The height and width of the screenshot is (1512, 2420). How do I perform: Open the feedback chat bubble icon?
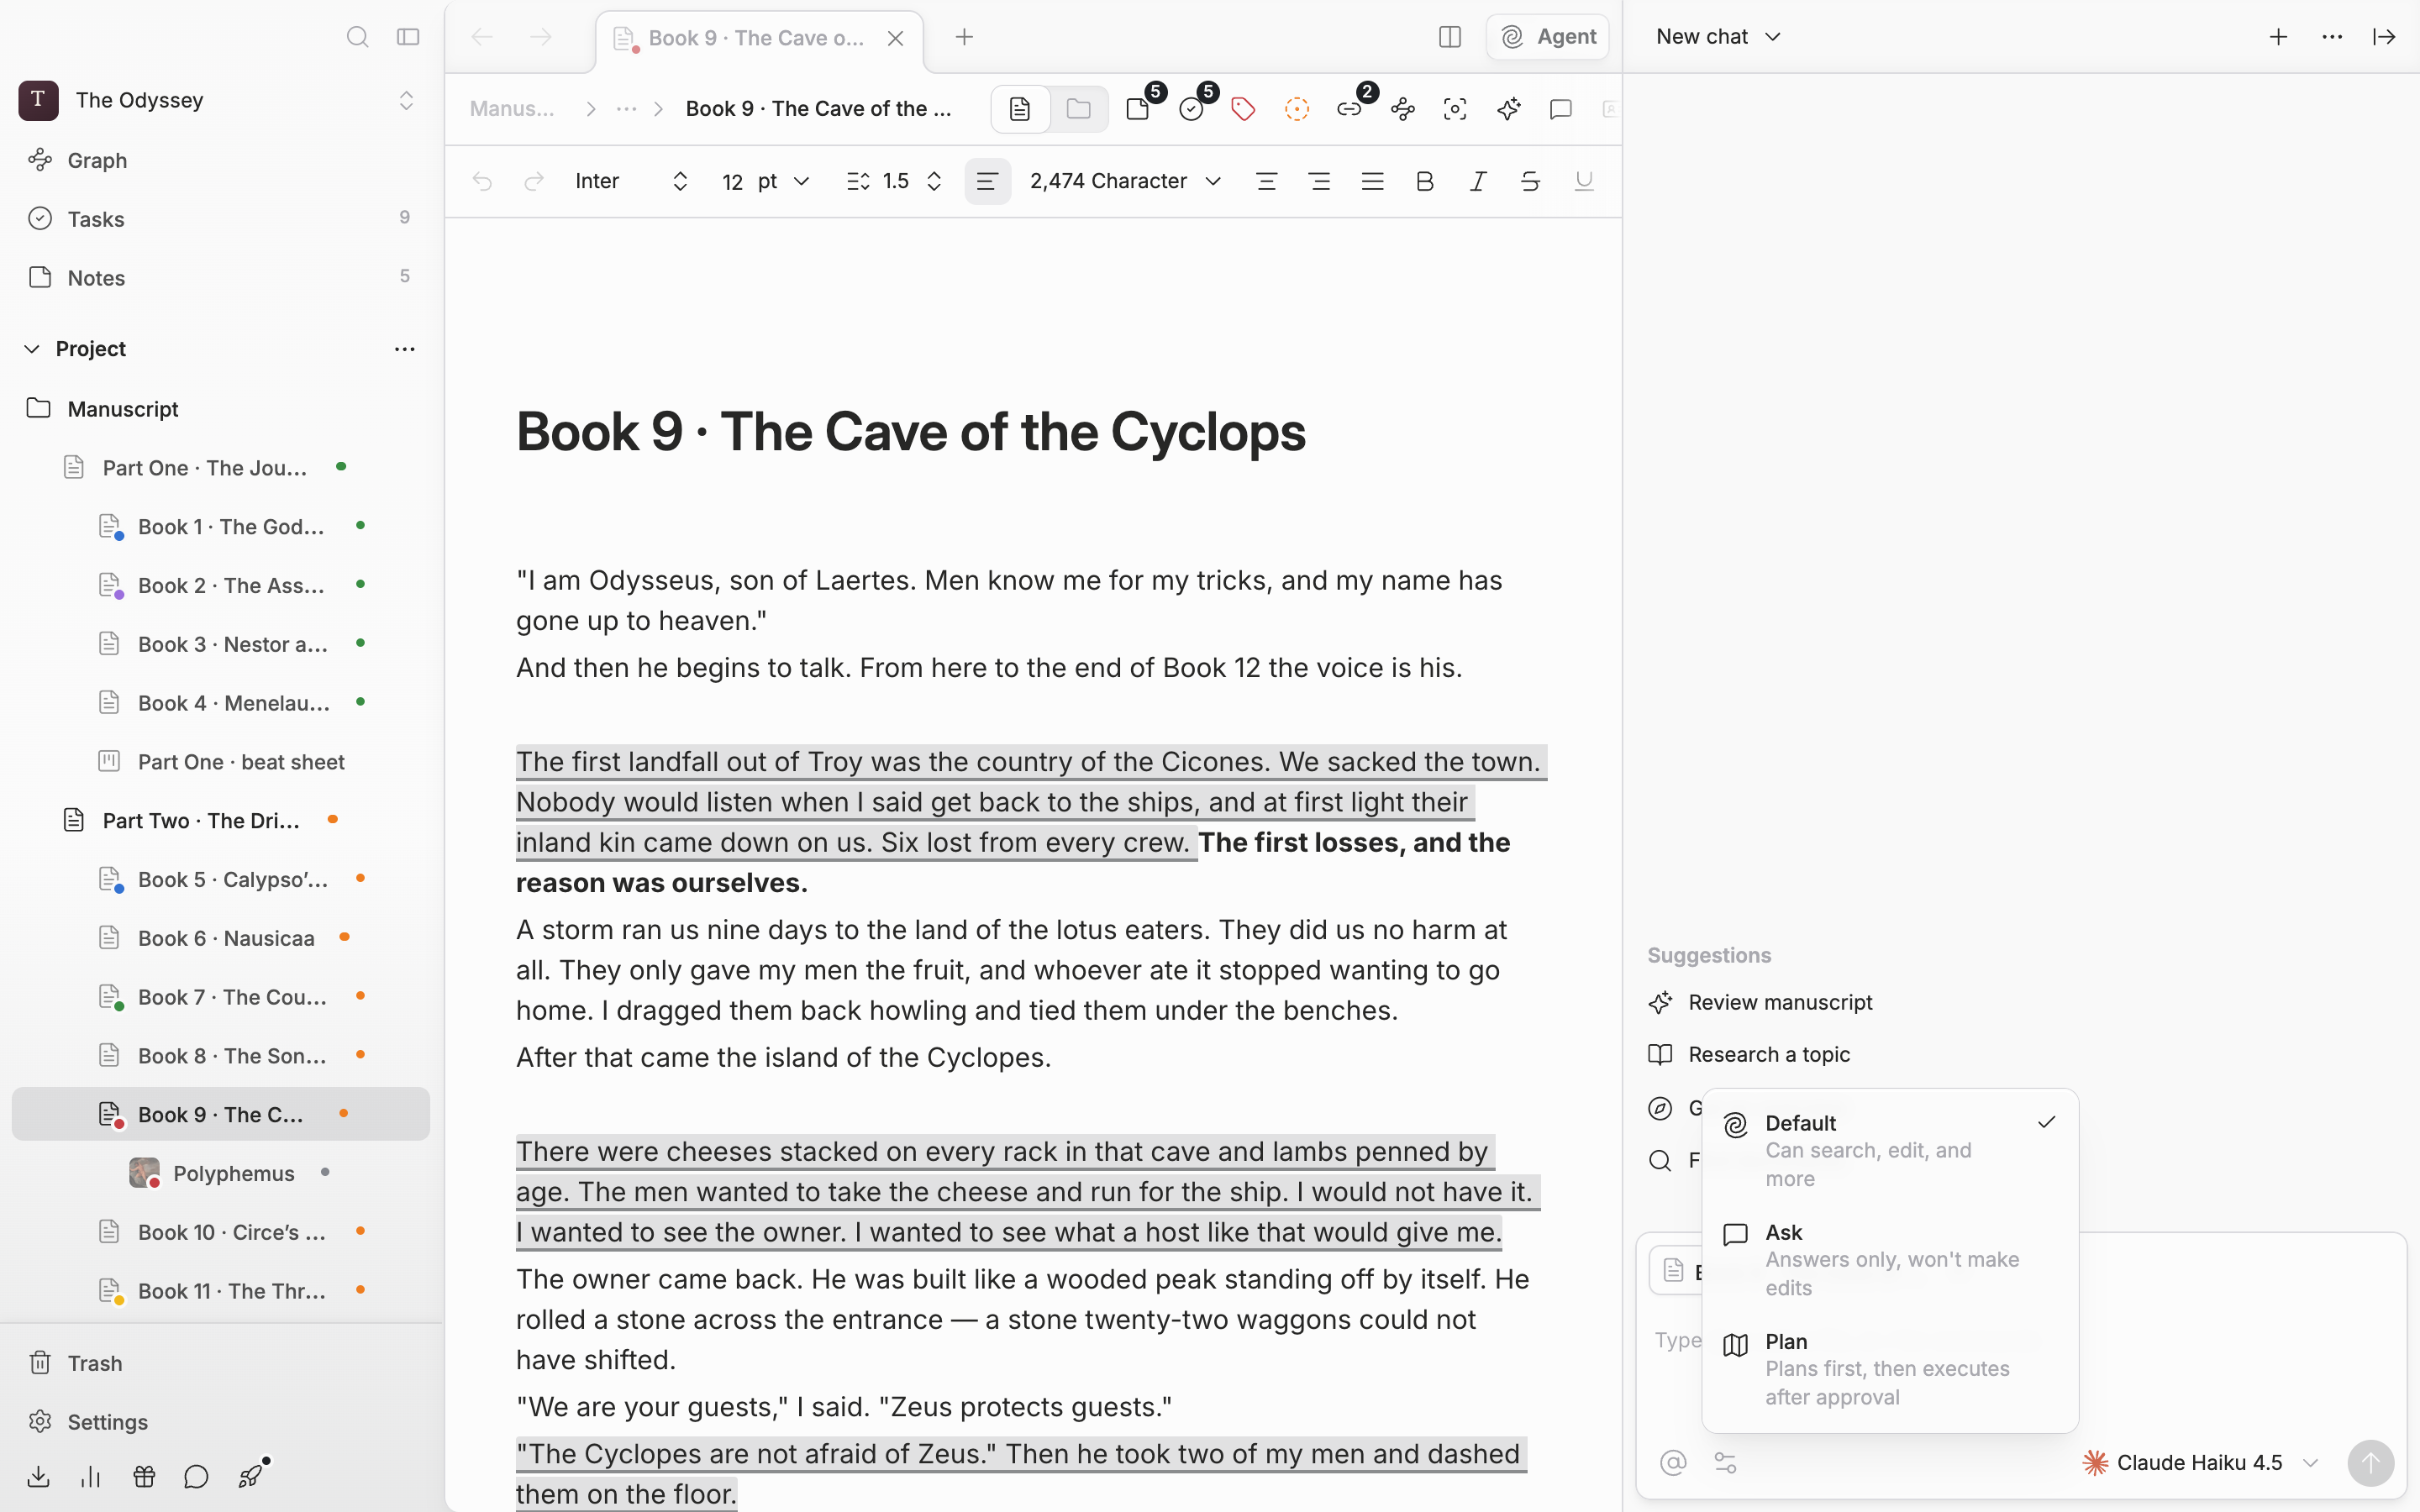click(x=196, y=1477)
